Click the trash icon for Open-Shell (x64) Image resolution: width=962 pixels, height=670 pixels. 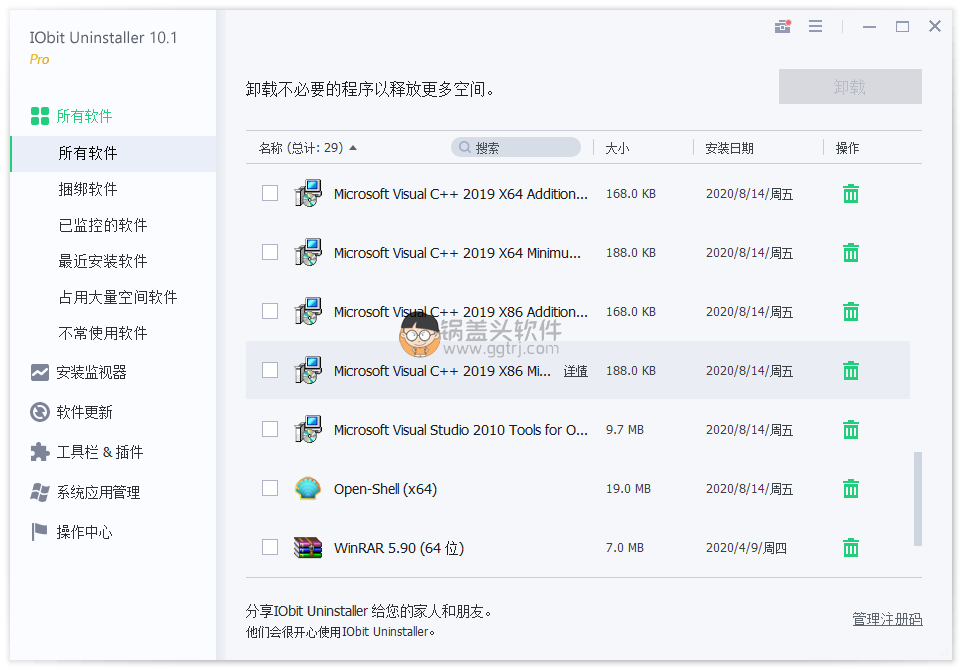[851, 488]
